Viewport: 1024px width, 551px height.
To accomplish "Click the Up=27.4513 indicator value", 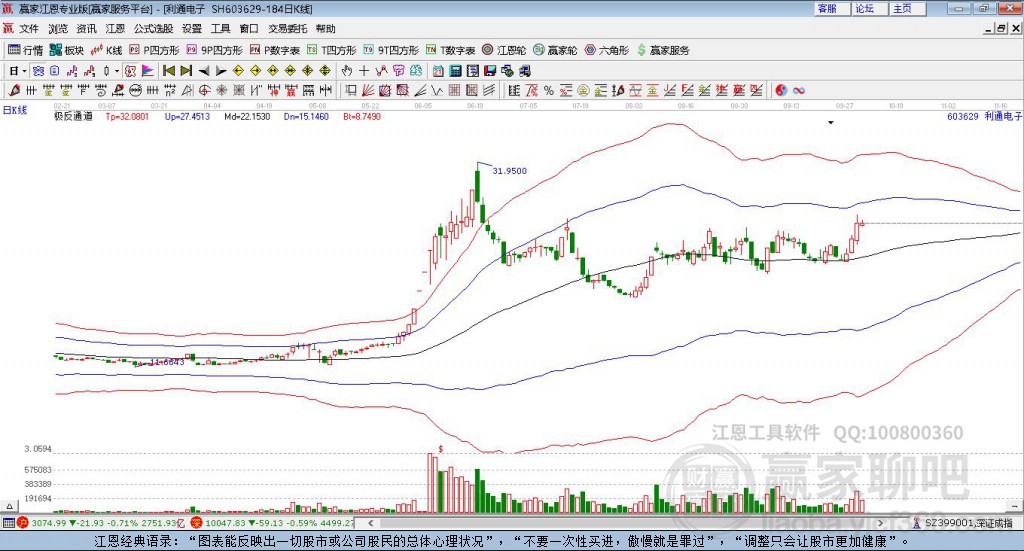I will pyautogui.click(x=187, y=116).
